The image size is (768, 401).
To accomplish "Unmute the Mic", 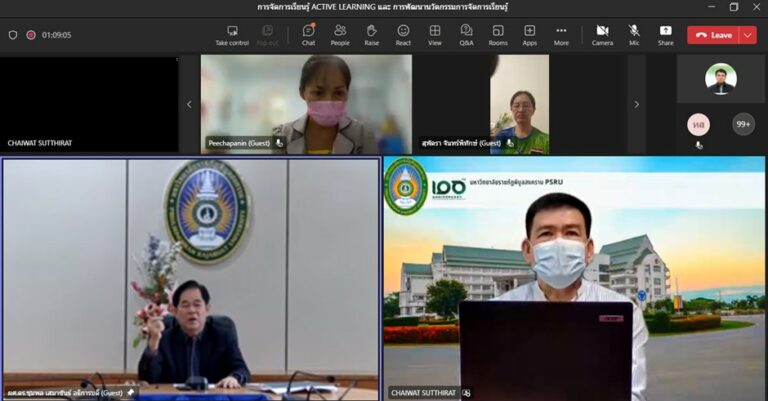I will pyautogui.click(x=634, y=35).
